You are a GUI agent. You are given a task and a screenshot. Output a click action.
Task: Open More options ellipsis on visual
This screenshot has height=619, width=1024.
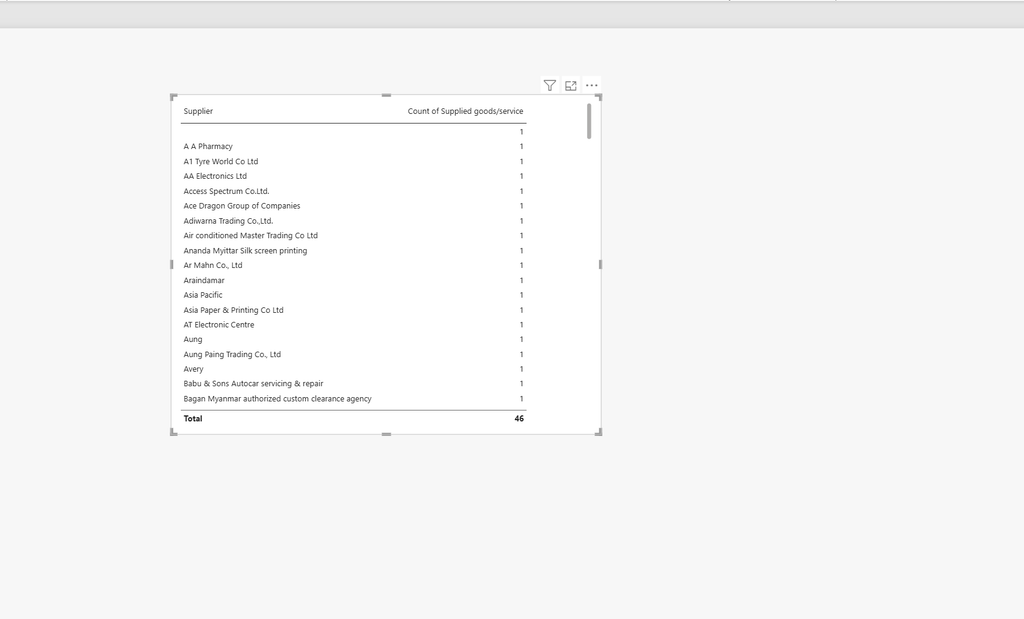(592, 86)
